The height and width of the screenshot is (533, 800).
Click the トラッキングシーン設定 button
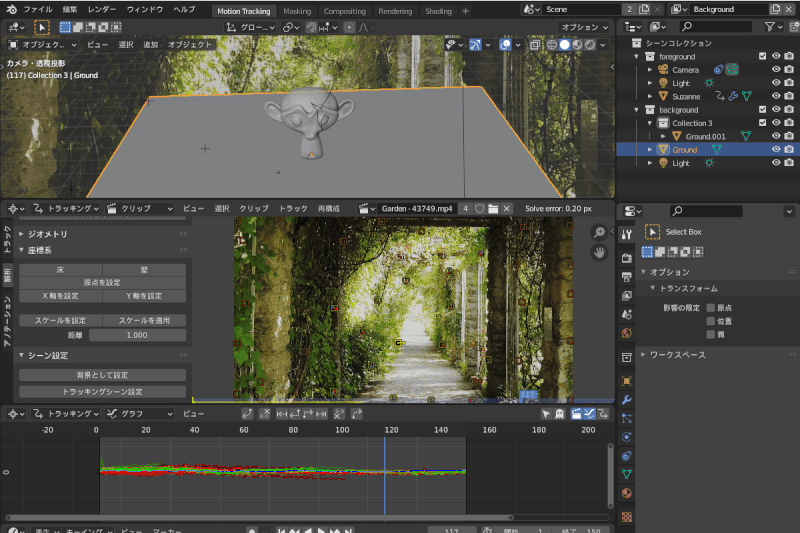(102, 391)
